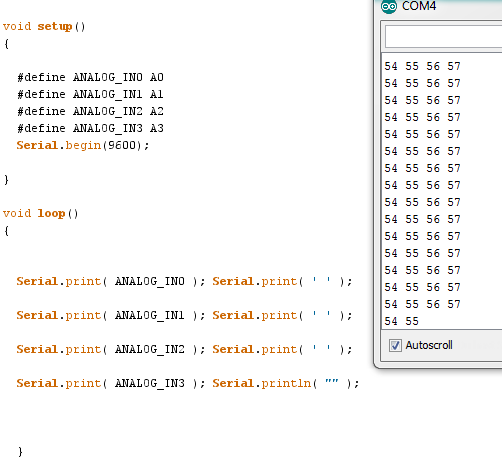502x472 pixels.
Task: Click 'Serial.print( ANALOG_IN3 );' statement
Action: coord(111,383)
